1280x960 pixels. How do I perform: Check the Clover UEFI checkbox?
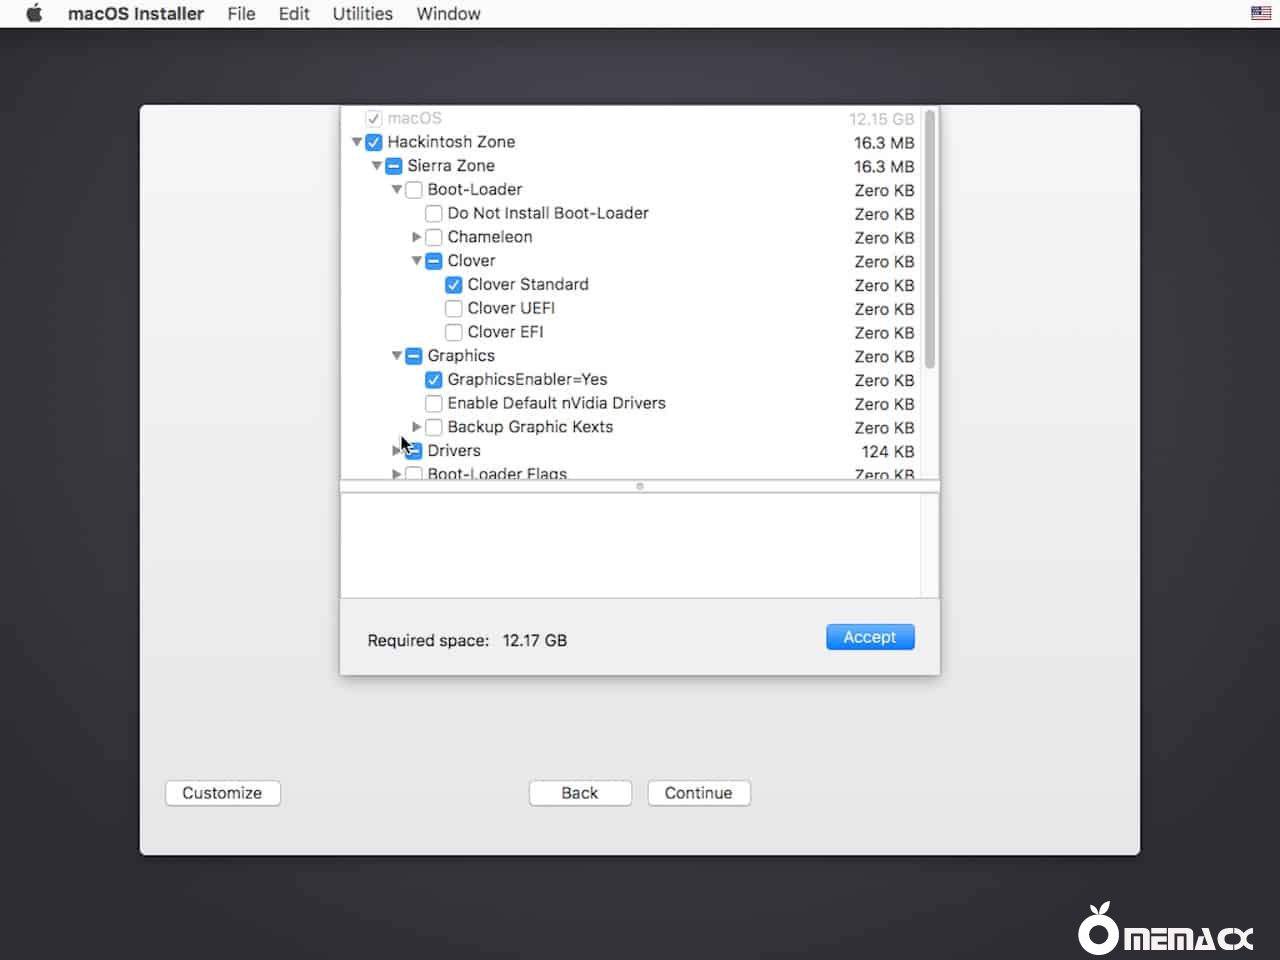(454, 308)
